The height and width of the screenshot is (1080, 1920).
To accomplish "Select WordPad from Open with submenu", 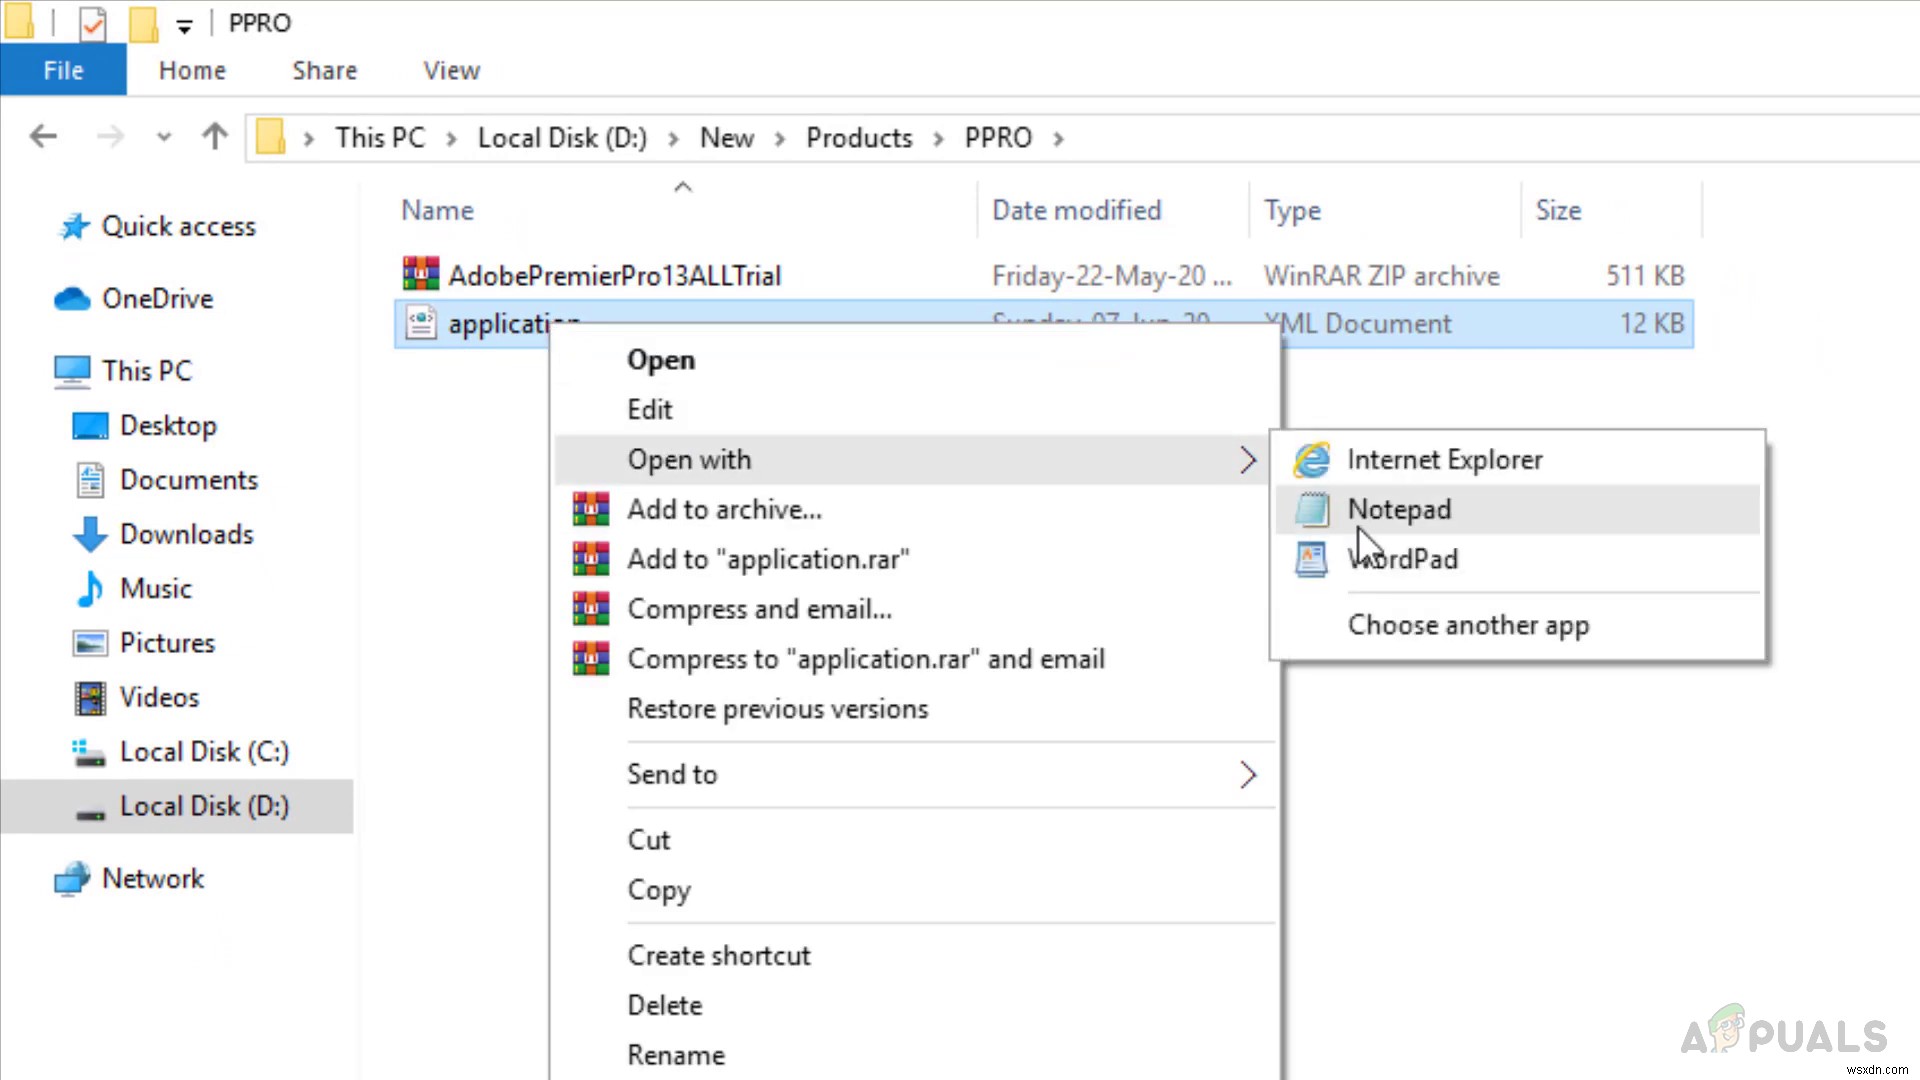I will 1402,558.
